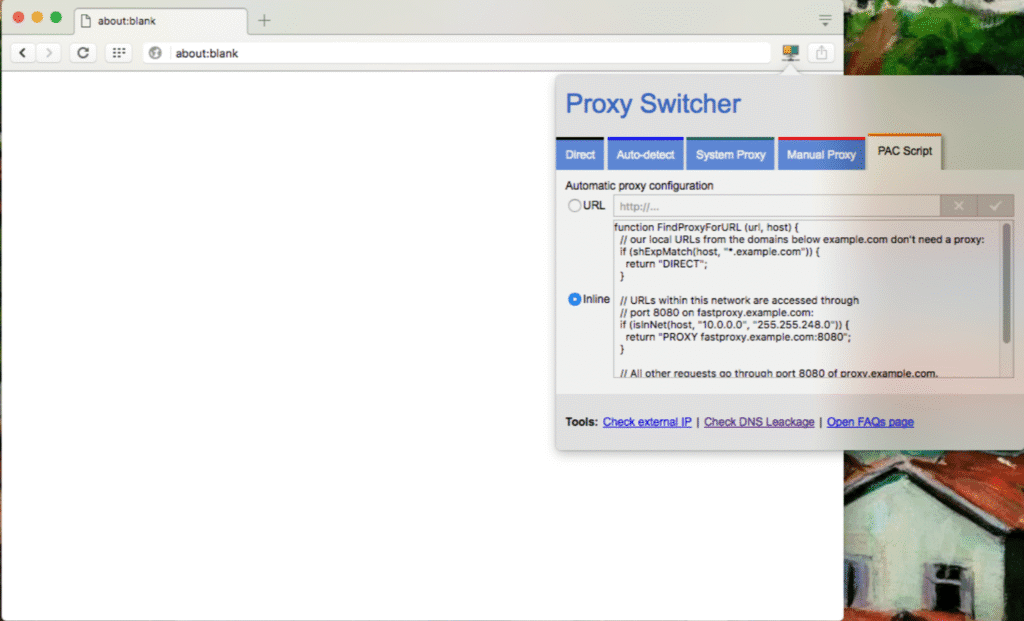1024x621 pixels.
Task: Go back using the back arrow
Action: tap(23, 52)
